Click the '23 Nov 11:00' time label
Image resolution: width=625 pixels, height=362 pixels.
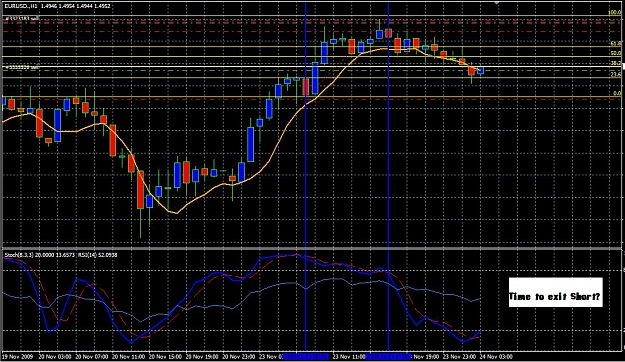tap(349, 356)
